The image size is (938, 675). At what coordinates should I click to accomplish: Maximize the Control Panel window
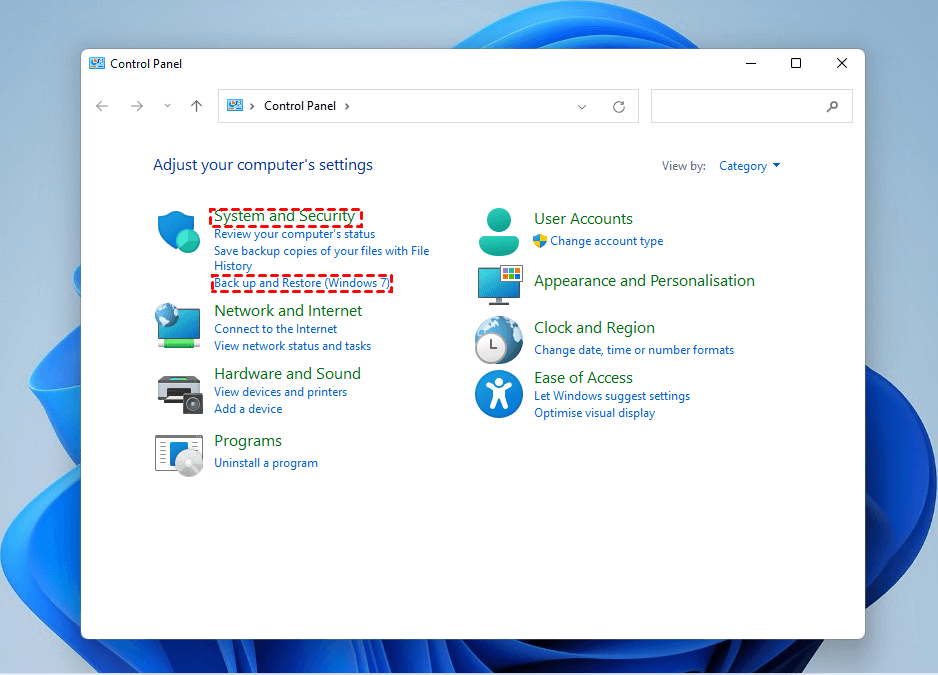coord(796,63)
